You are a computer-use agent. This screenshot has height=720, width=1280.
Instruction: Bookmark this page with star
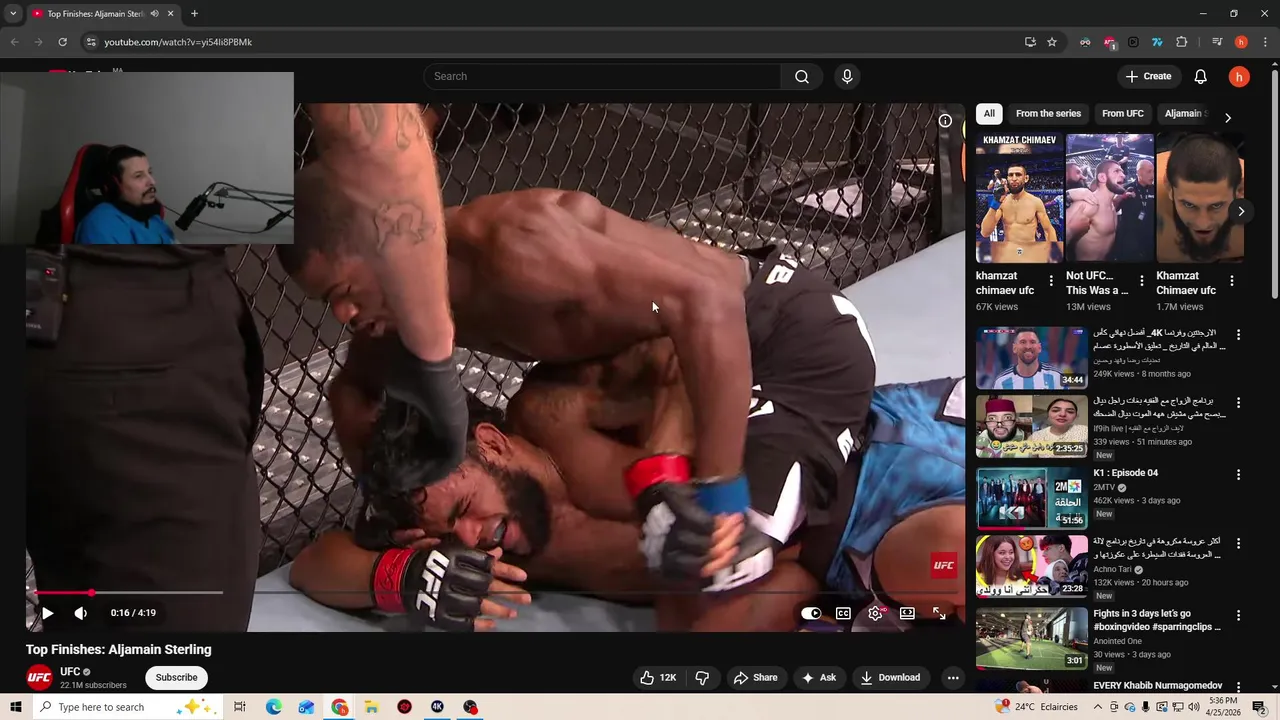point(1052,42)
